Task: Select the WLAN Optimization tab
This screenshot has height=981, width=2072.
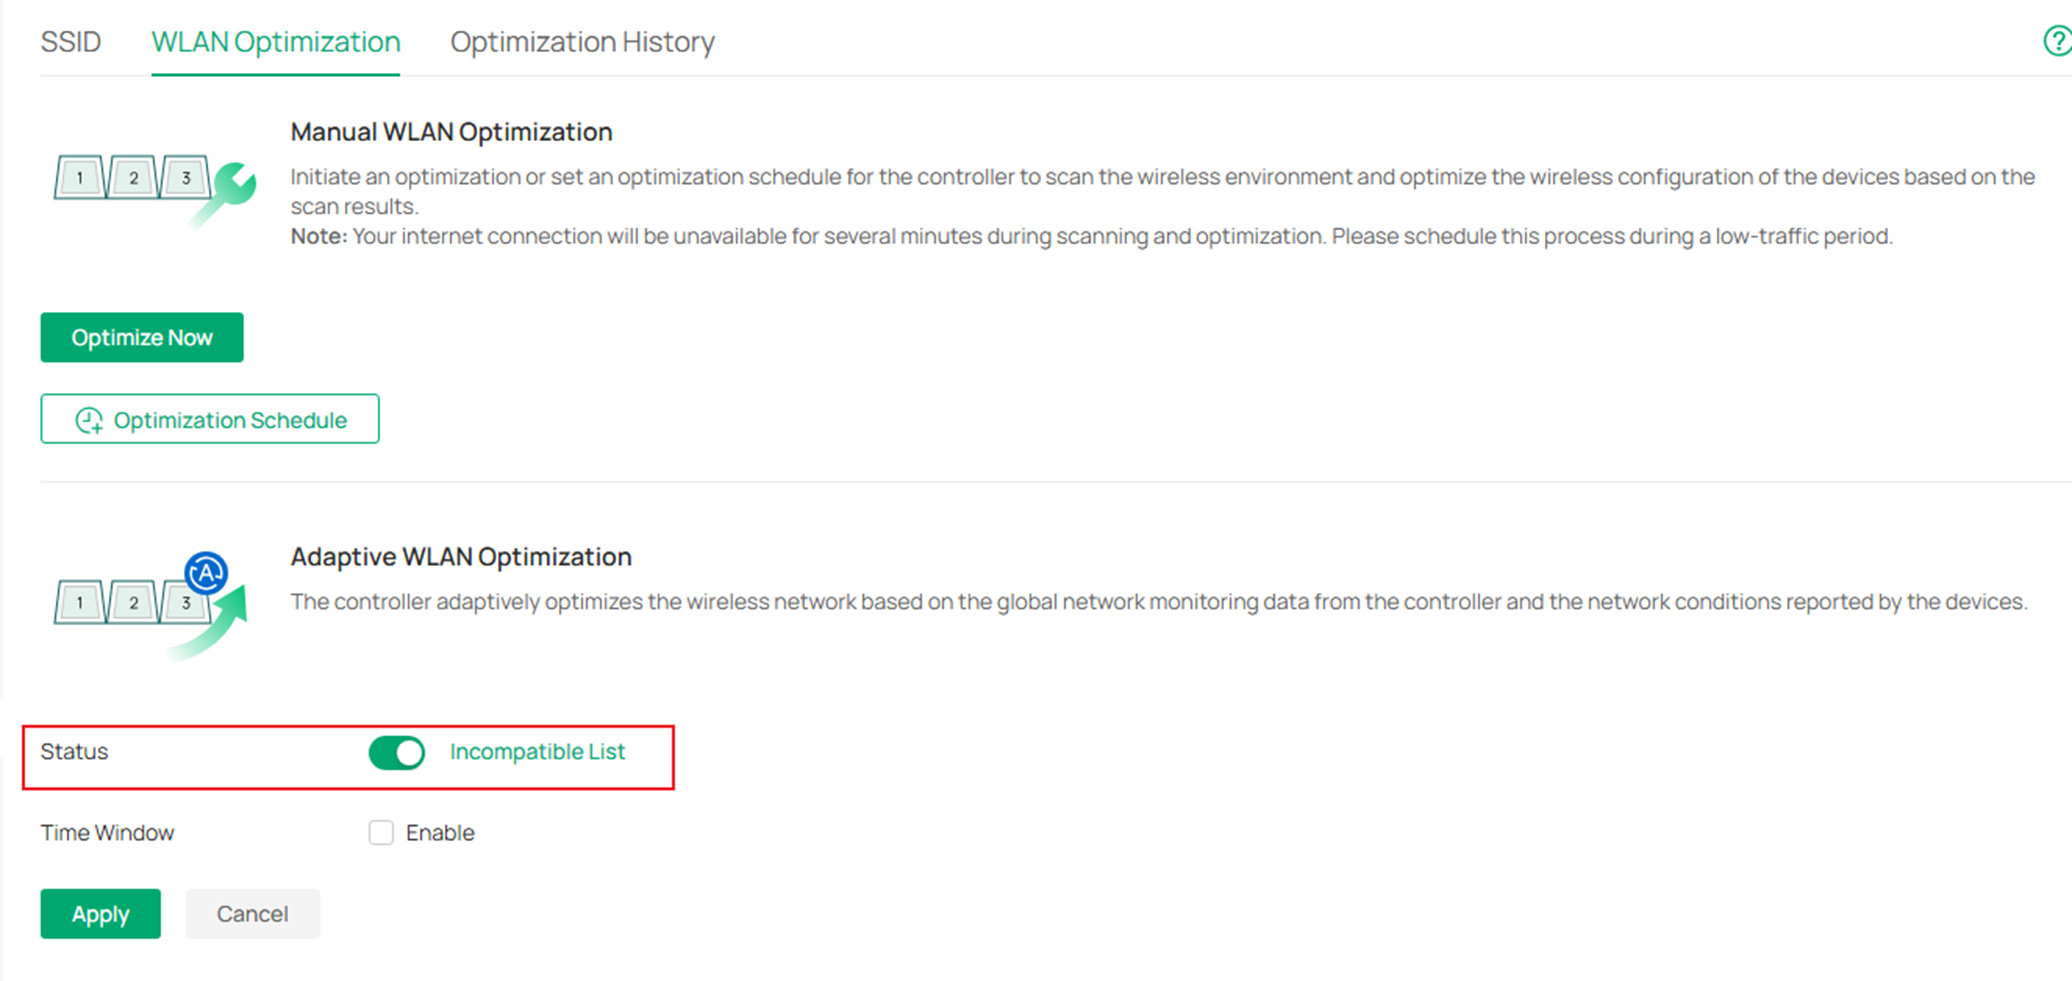Action: (275, 41)
